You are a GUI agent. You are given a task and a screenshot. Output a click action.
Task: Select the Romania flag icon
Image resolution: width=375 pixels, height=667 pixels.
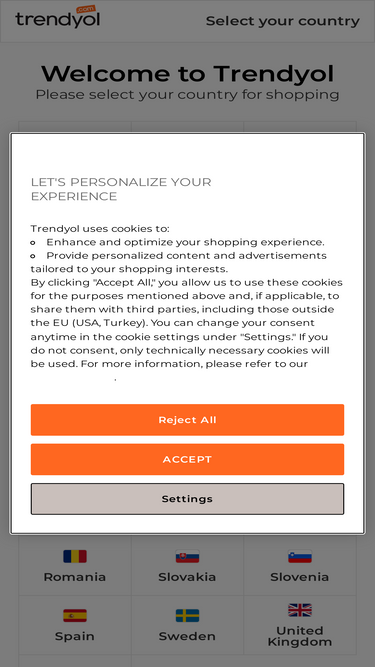[x=75, y=556]
